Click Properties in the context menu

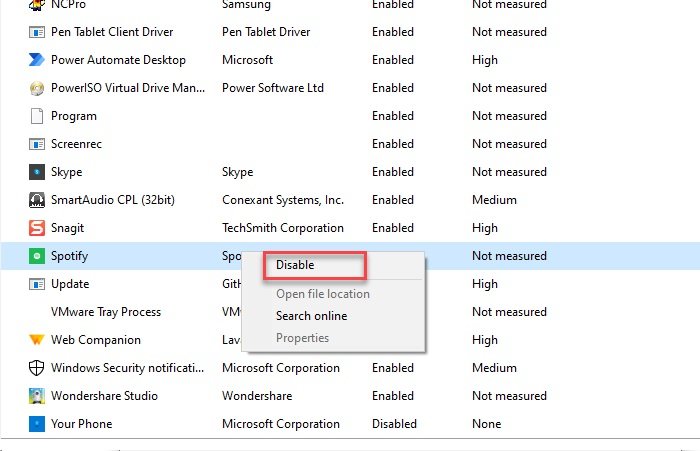(x=302, y=338)
